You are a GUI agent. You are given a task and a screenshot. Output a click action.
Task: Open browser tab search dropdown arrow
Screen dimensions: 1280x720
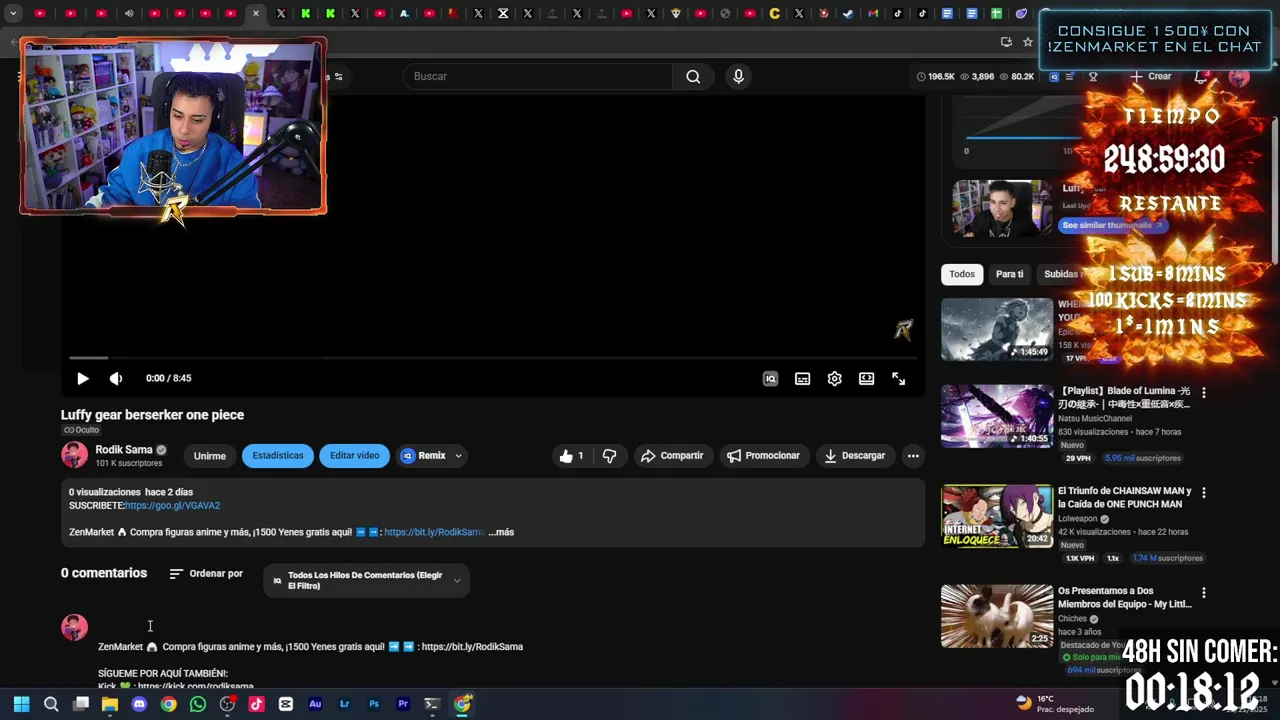(13, 14)
